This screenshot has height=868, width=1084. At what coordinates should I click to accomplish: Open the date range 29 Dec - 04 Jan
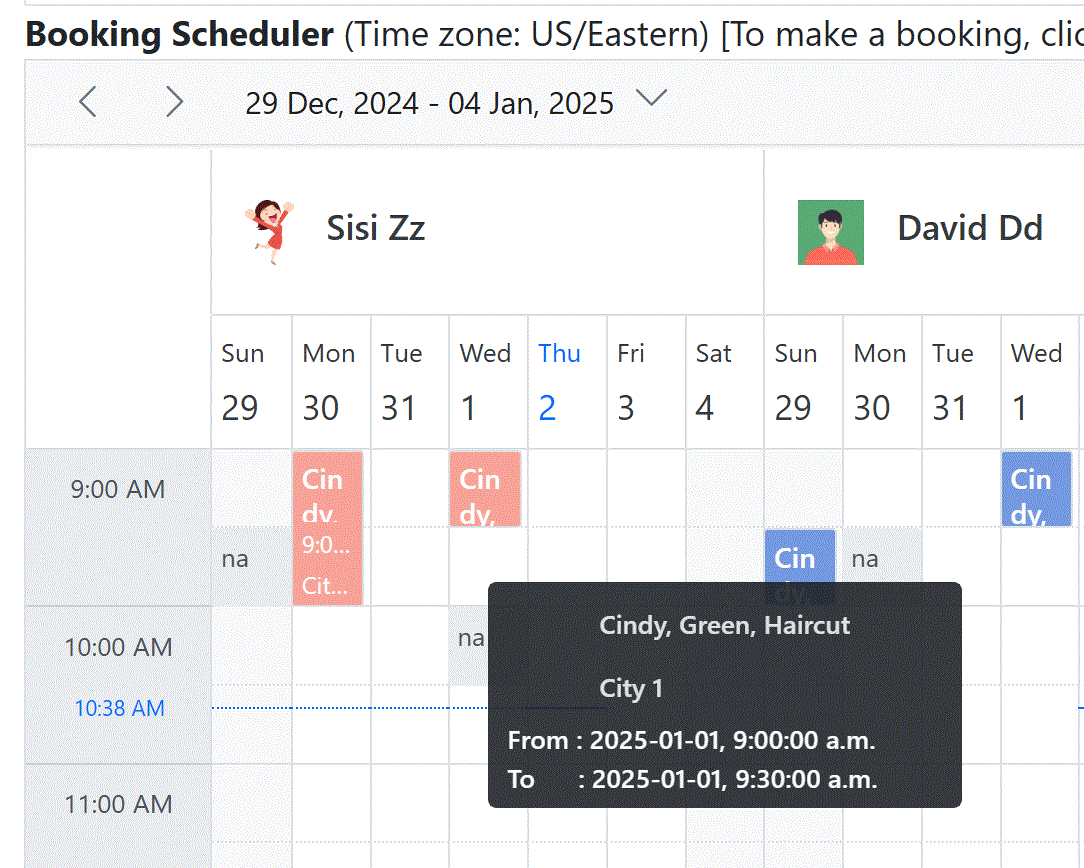click(x=429, y=103)
